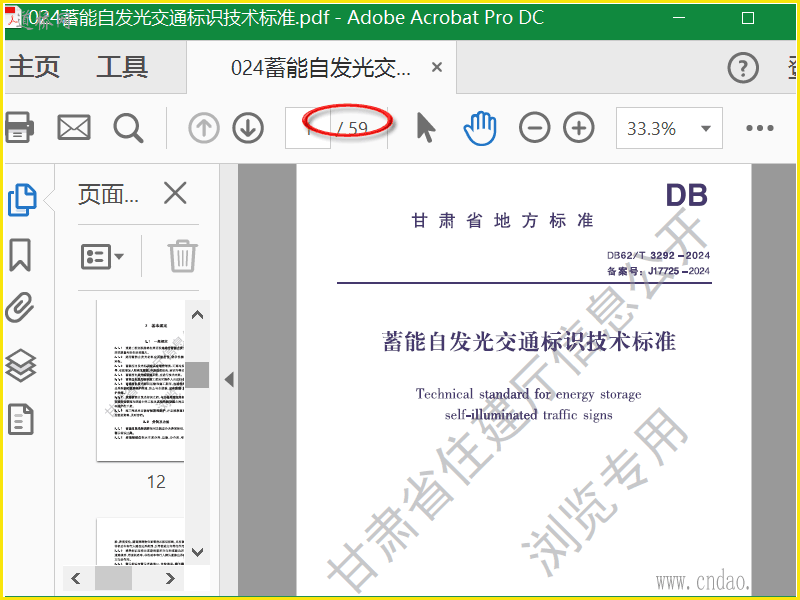Screen dimensions: 800x600
Task: Minimize the Acrobat window
Action: click(679, 18)
